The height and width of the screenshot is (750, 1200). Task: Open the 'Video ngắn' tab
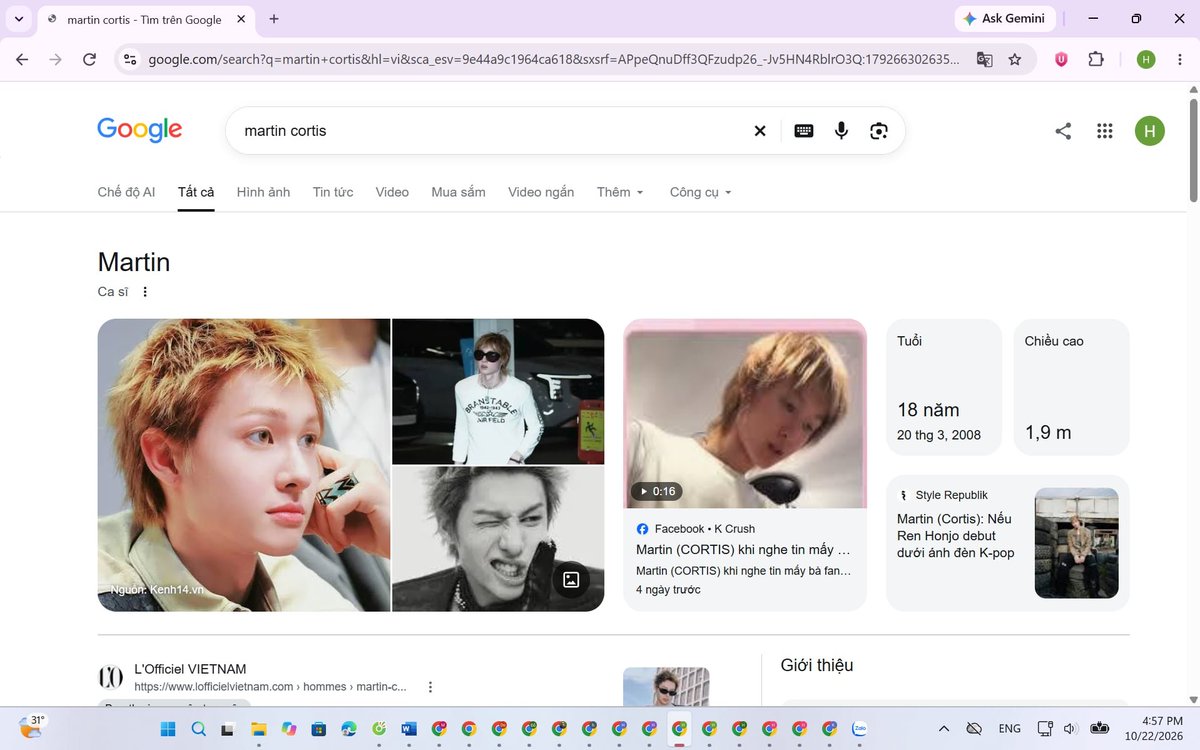pos(541,192)
